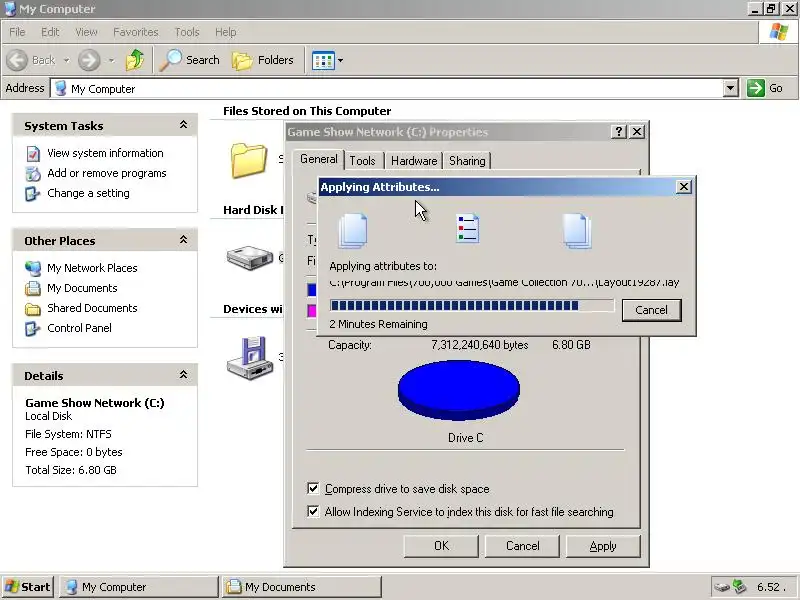This screenshot has width=800, height=600.
Task: Go up one folder level icon
Action: (135, 60)
